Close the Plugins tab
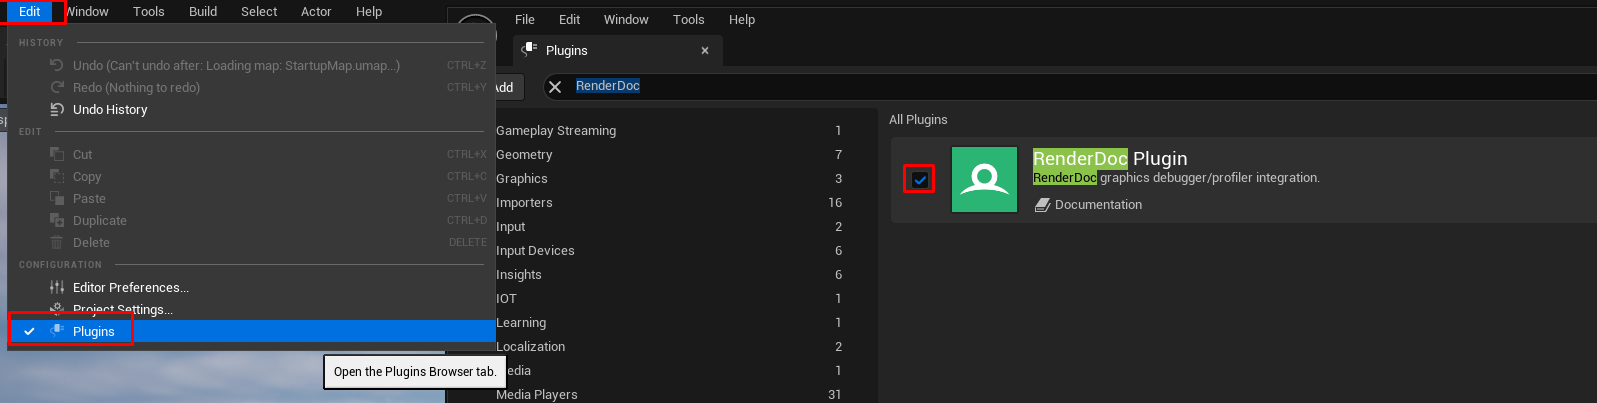The height and width of the screenshot is (403, 1597). [705, 51]
